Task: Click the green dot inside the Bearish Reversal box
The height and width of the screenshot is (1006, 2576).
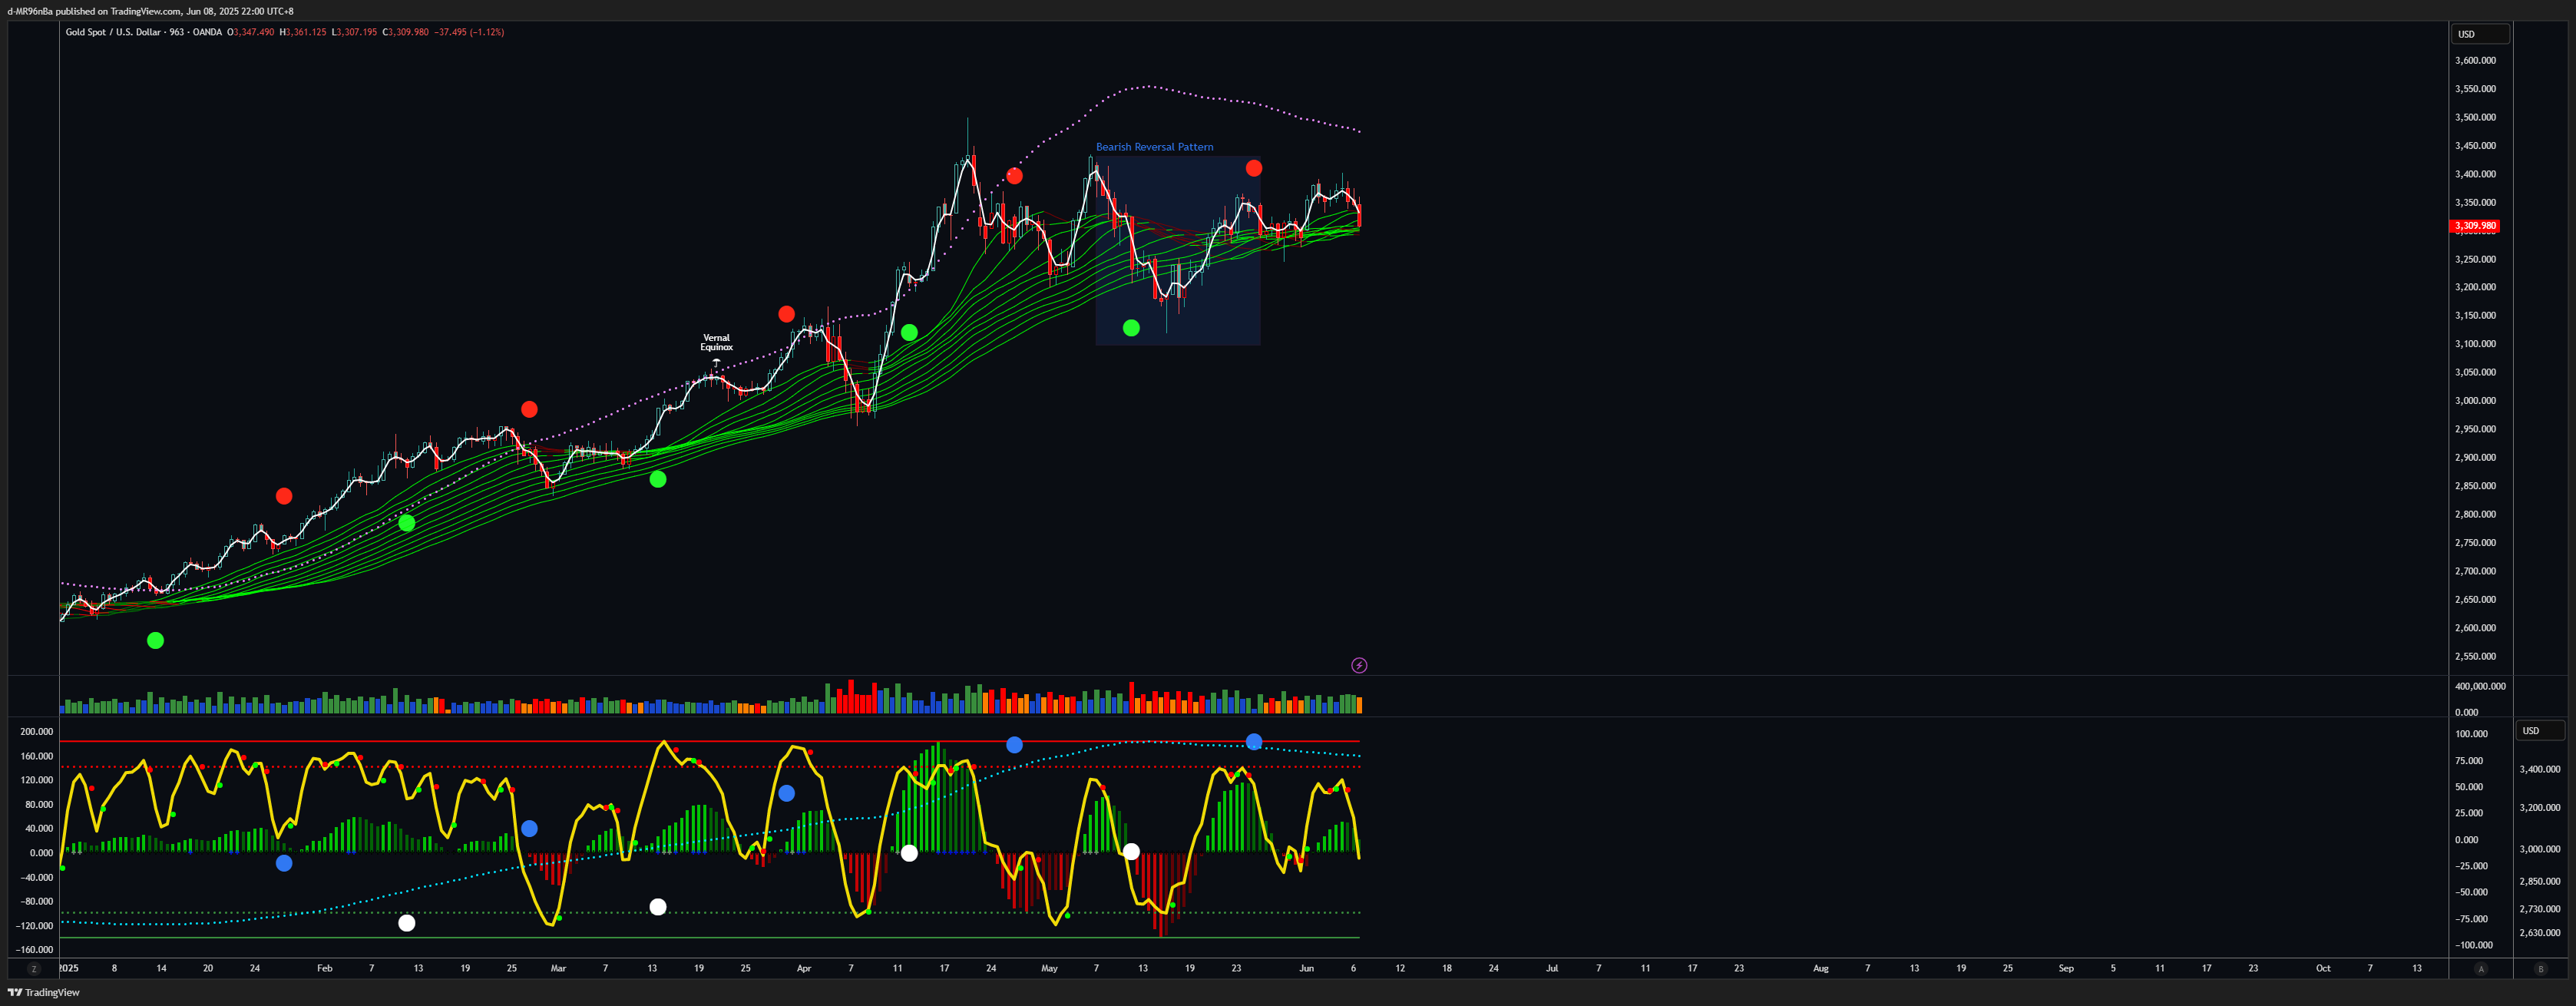Action: click(1131, 328)
